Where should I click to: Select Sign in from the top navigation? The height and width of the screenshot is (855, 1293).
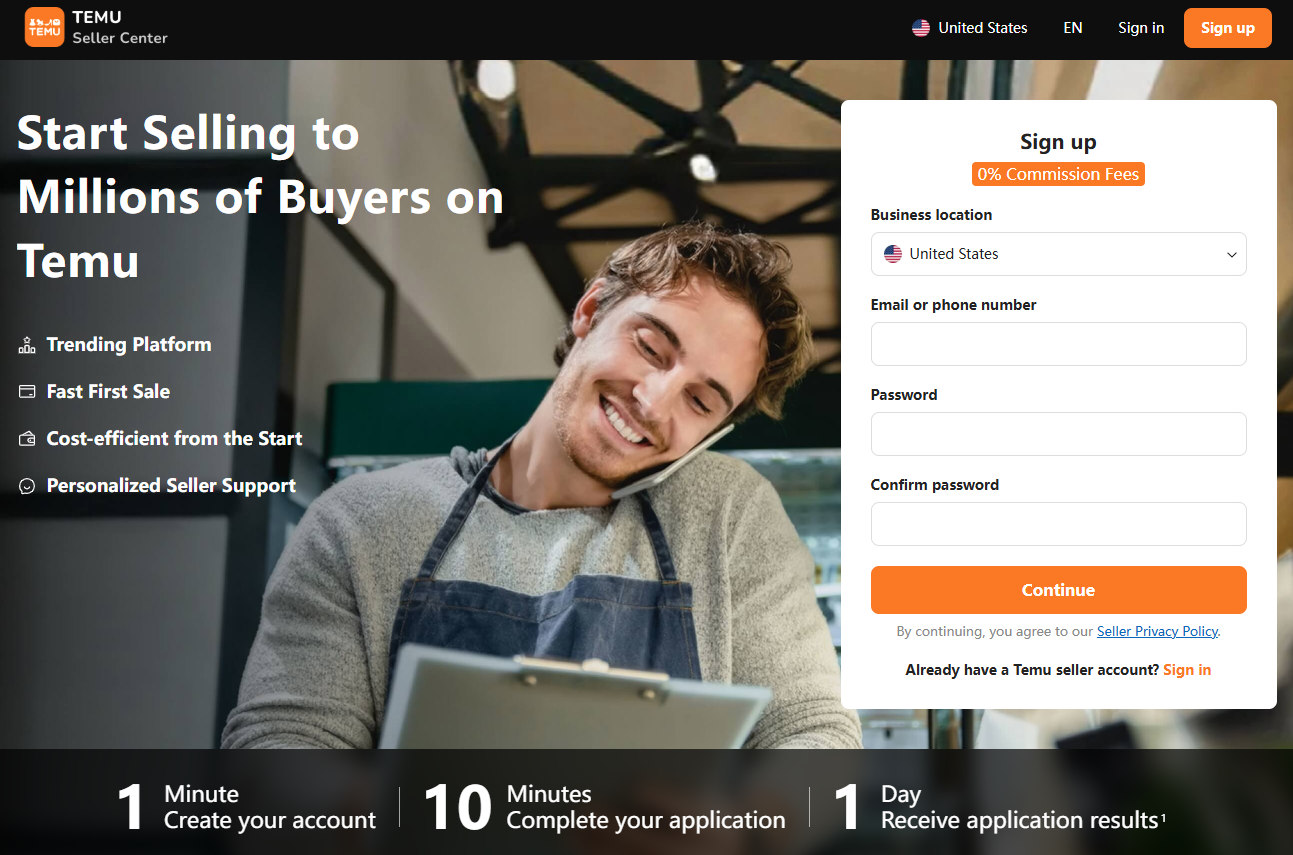pyautogui.click(x=1141, y=28)
